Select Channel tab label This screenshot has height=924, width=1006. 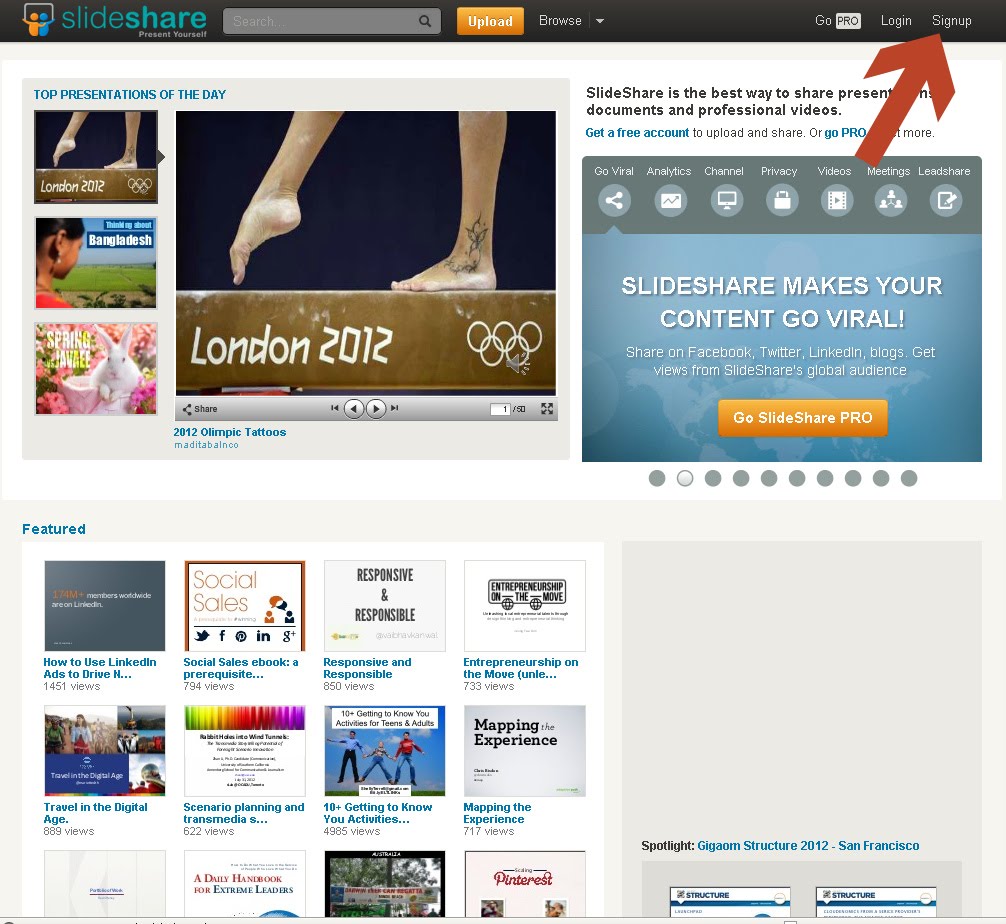pyautogui.click(x=724, y=171)
